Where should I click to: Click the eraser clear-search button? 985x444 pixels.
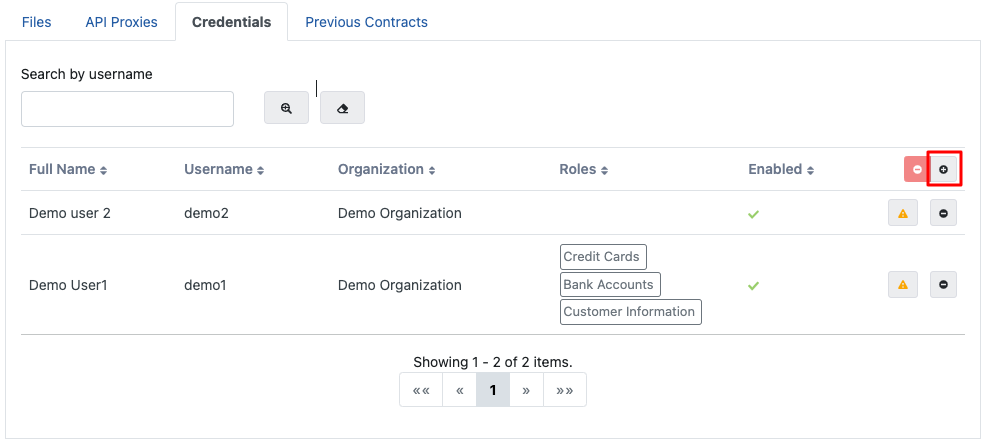342,108
